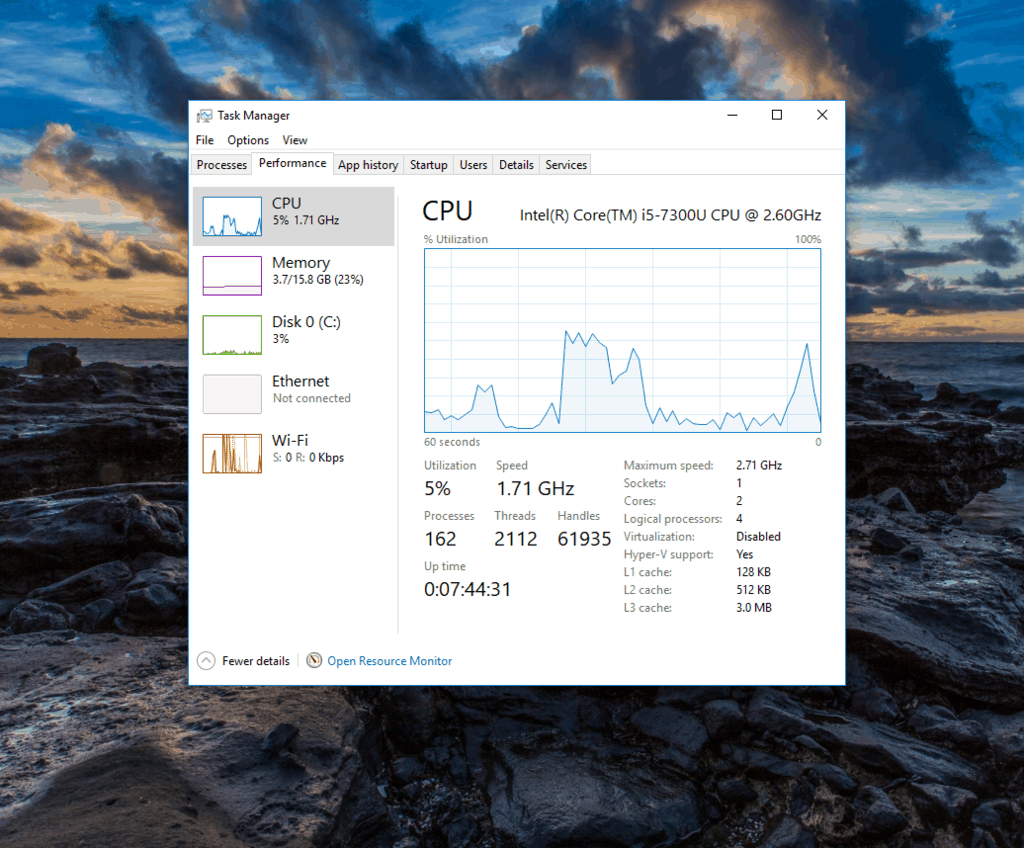Select the CPU mini graph thumbnail
1024x848 pixels.
click(x=232, y=216)
